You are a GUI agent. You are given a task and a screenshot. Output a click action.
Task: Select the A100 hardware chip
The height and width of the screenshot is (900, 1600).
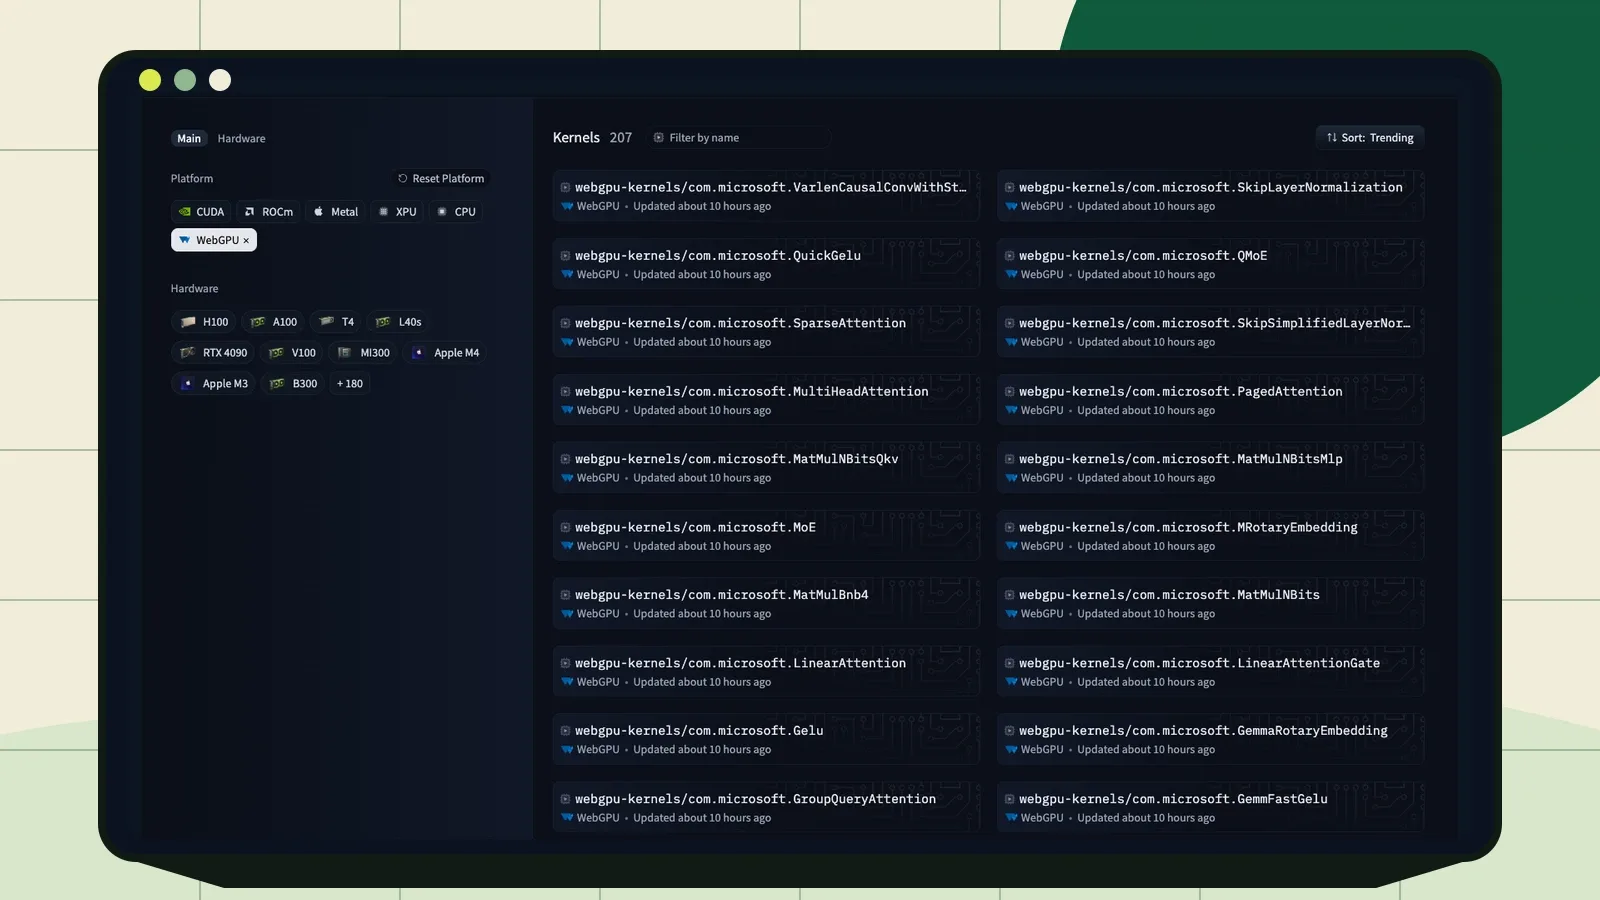273,322
